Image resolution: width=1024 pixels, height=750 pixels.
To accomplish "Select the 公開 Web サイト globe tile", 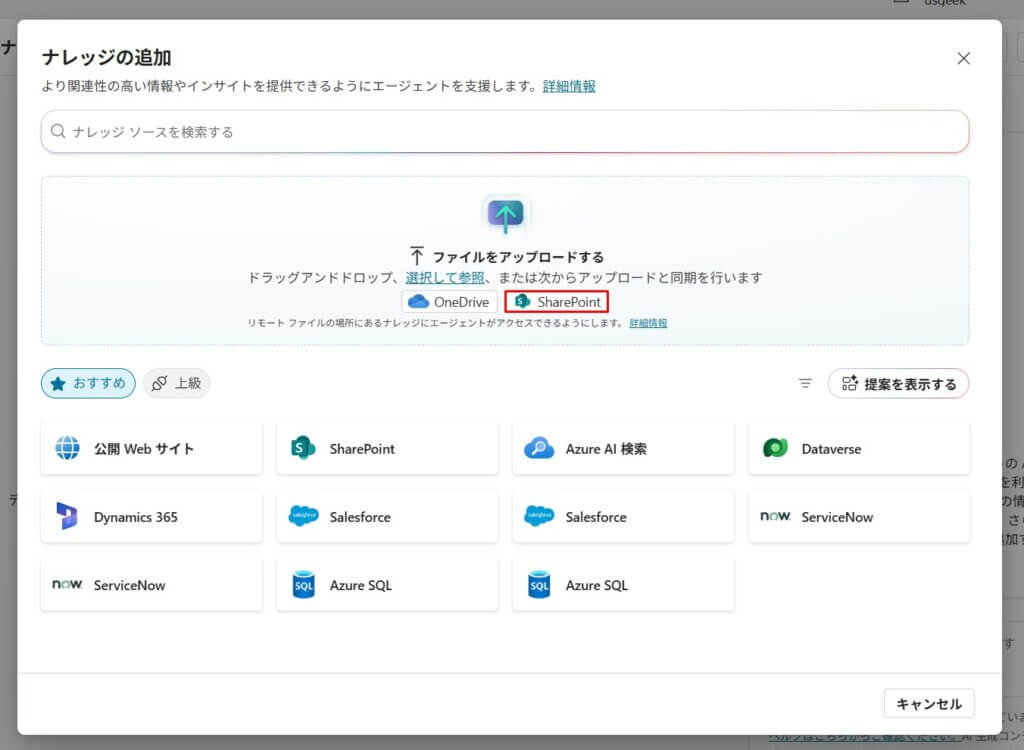I will click(x=151, y=449).
